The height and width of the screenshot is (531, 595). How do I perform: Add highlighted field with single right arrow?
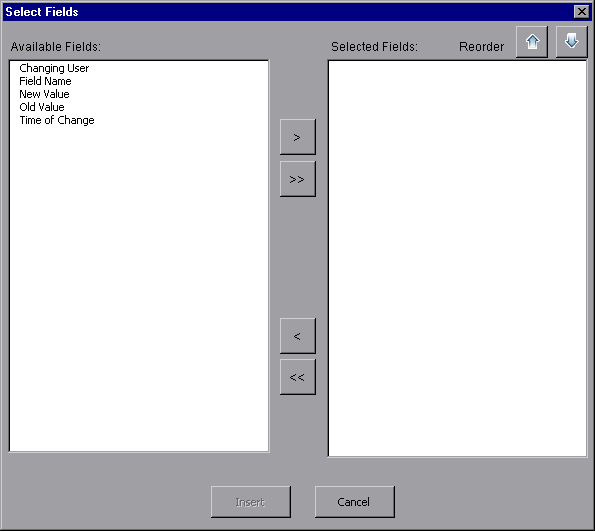[x=298, y=137]
